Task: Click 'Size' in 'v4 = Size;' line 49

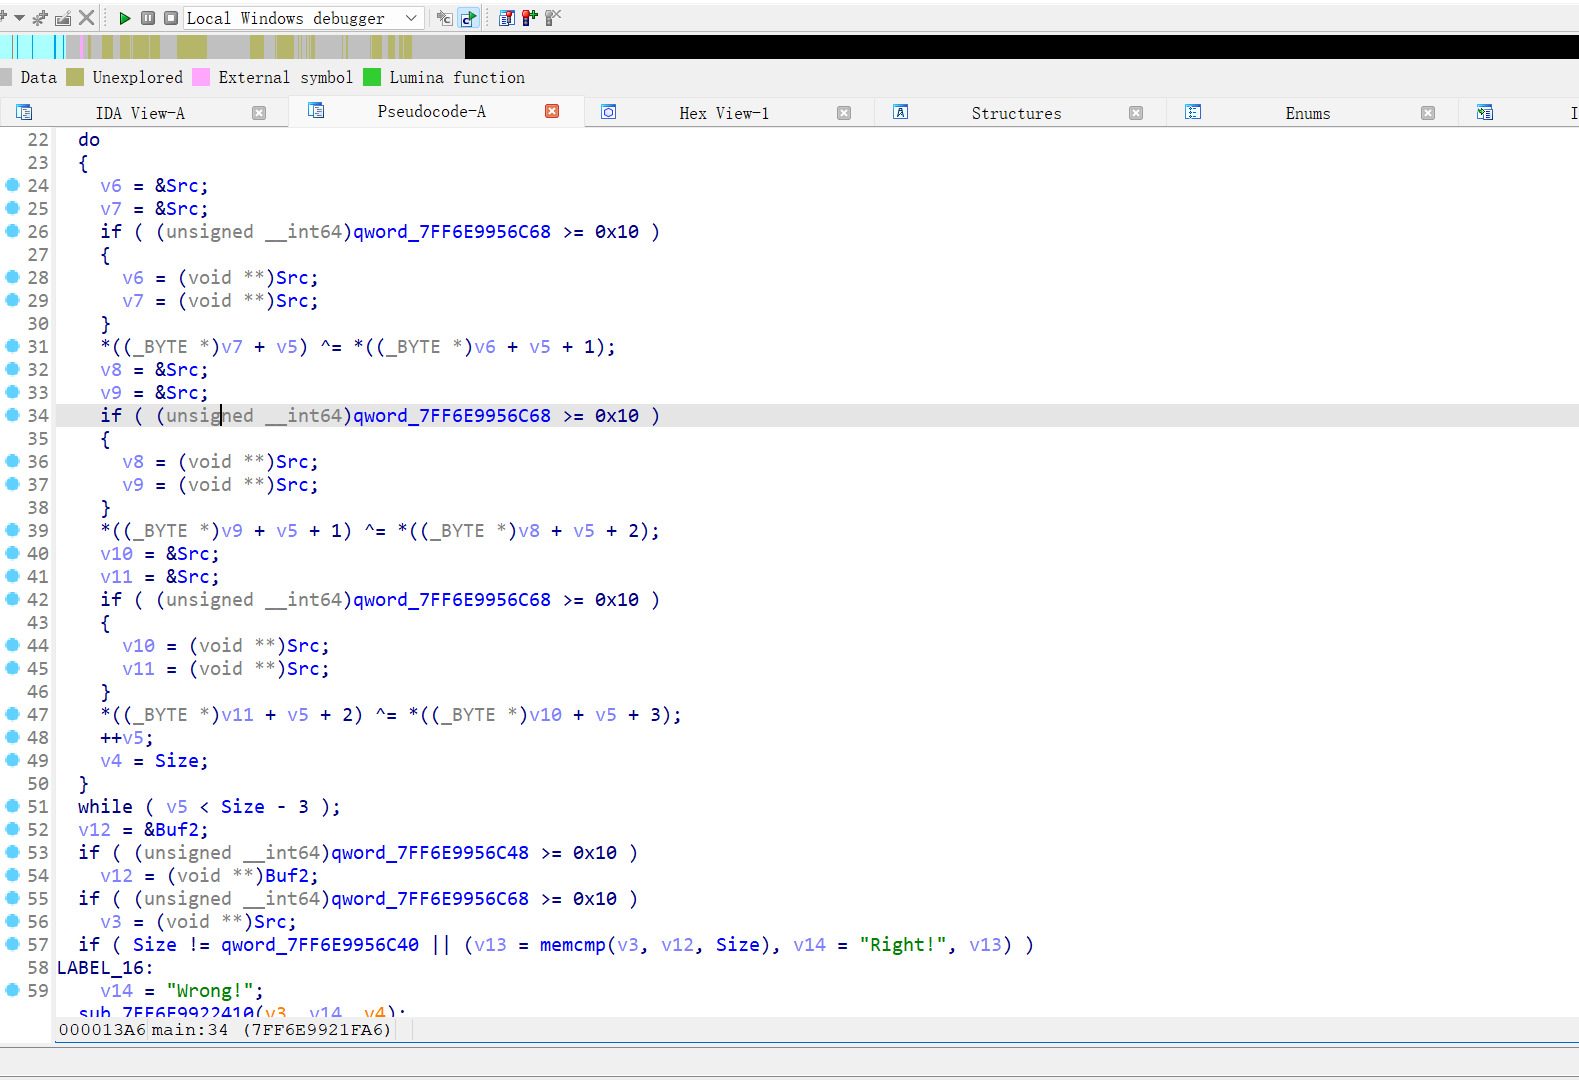Action: [x=176, y=761]
